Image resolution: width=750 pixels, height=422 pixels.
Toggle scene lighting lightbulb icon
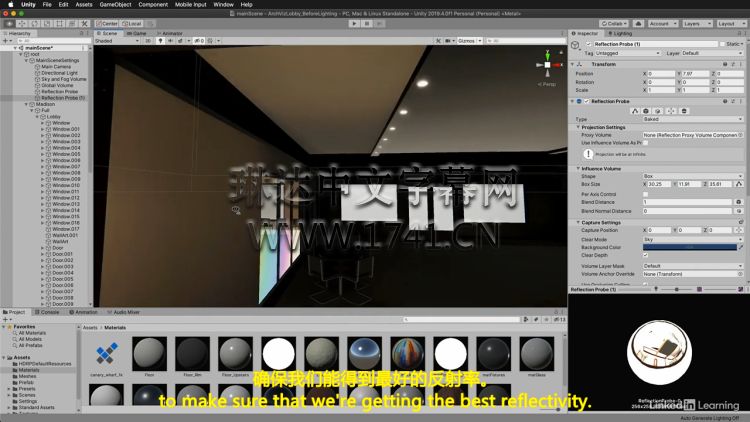(x=161, y=41)
